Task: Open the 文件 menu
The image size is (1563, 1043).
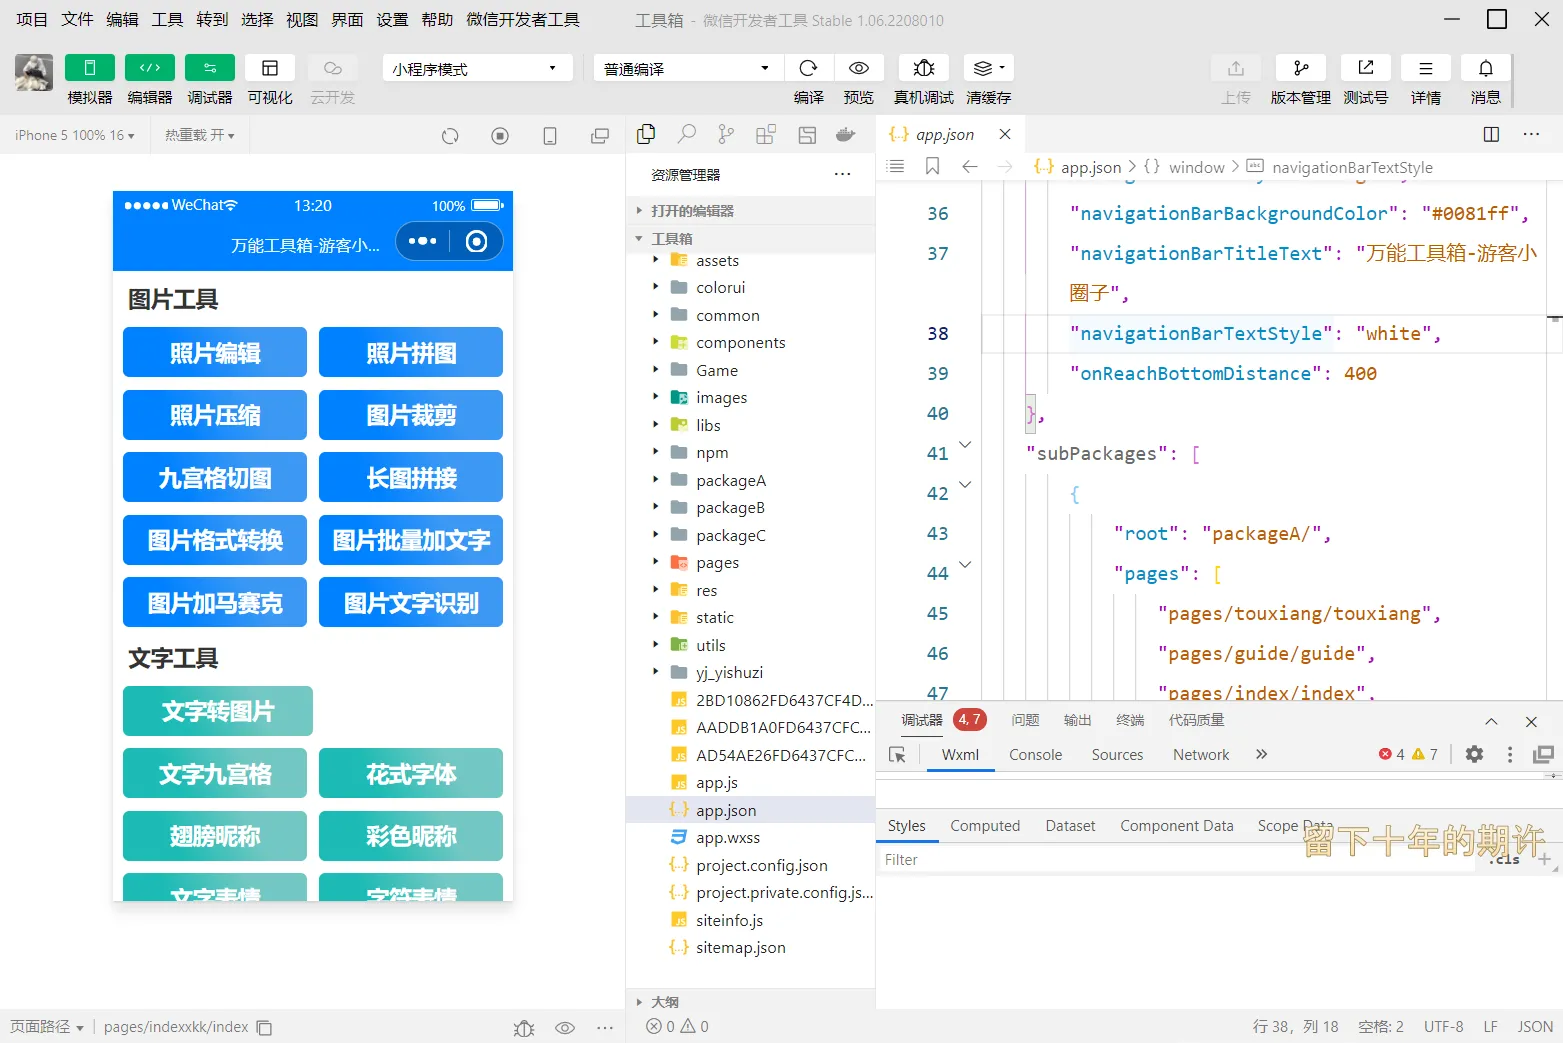Action: 77,20
